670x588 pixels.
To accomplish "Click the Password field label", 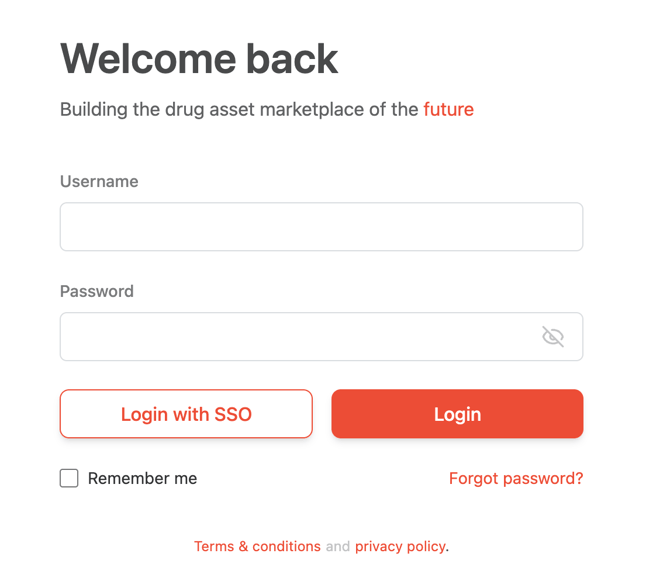I will [x=97, y=291].
